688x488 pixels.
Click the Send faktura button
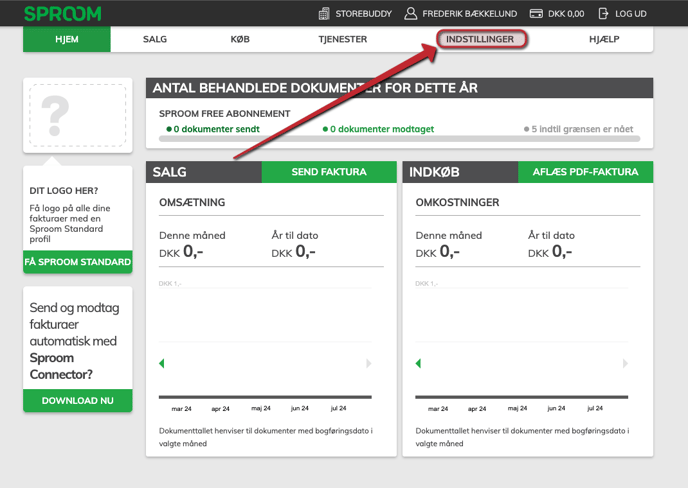point(329,172)
